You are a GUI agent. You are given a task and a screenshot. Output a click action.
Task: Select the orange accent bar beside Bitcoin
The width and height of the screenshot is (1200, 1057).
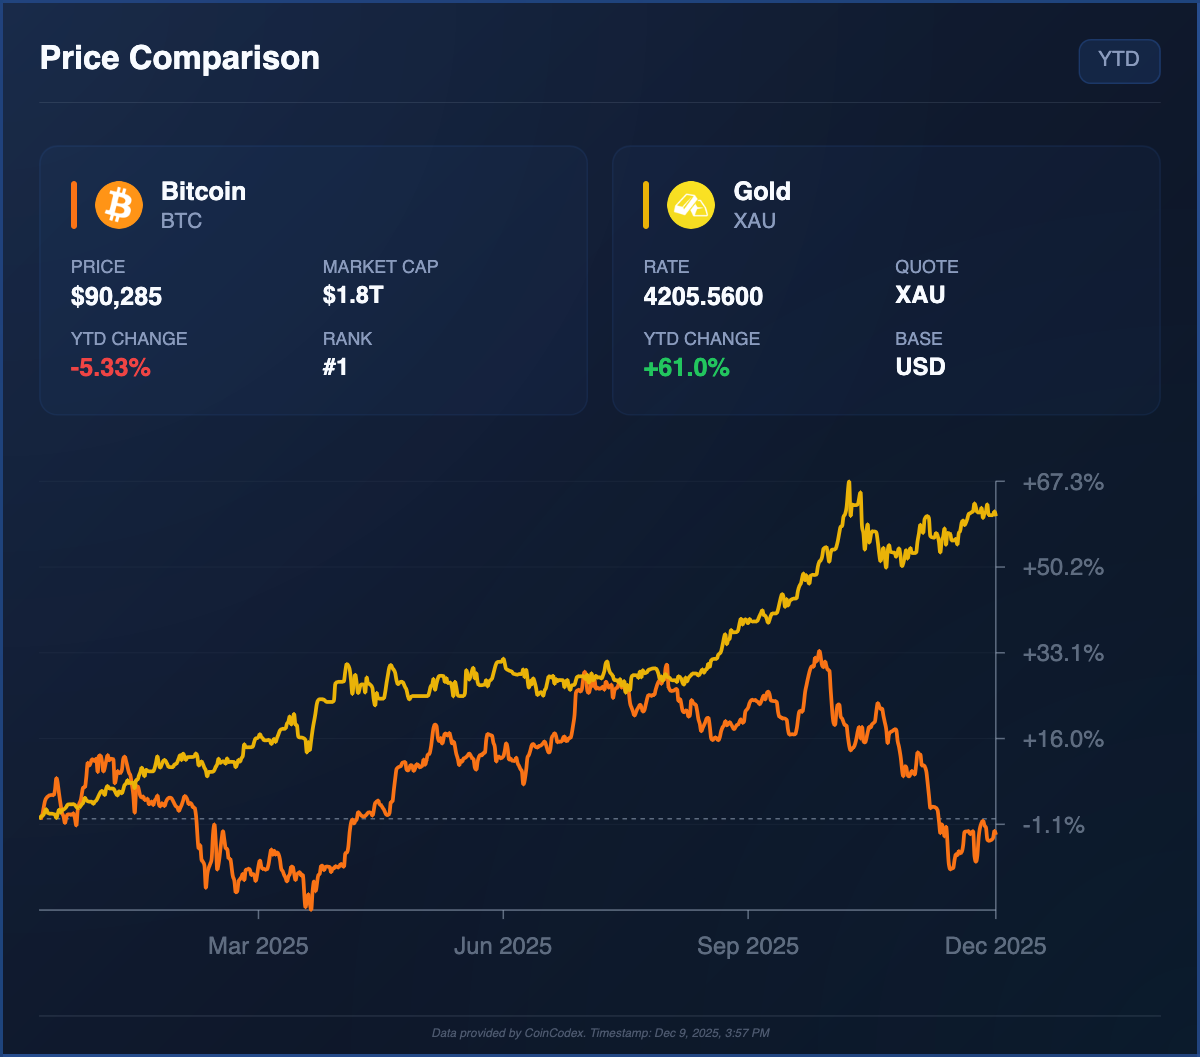(x=72, y=204)
